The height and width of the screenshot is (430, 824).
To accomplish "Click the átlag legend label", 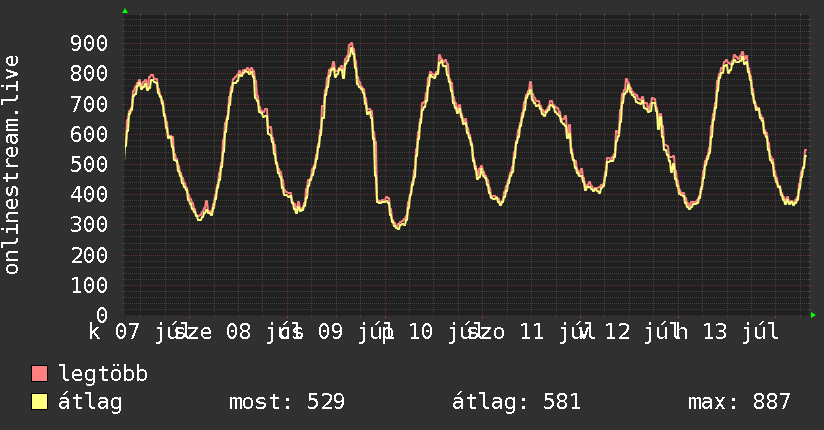I will 90,402.
